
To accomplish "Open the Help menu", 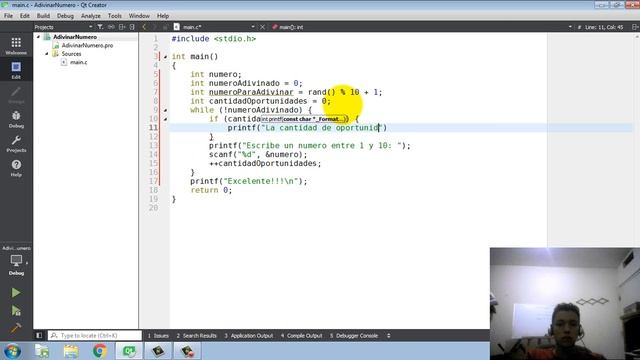I will click(x=163, y=16).
